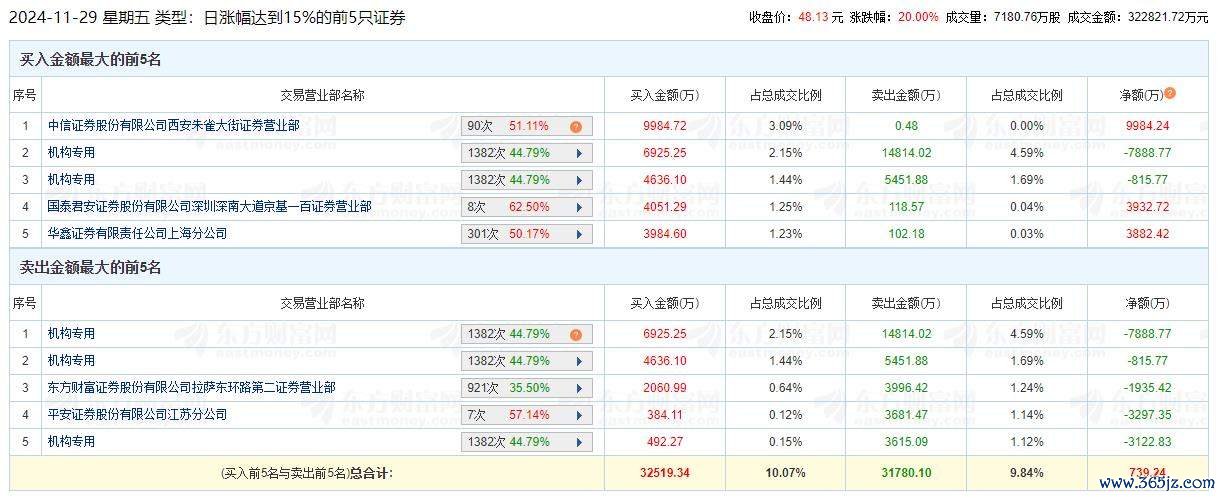The height and width of the screenshot is (498, 1222).
Task: Click the arrow in buy table row 2 机构专用
Action: tap(578, 154)
